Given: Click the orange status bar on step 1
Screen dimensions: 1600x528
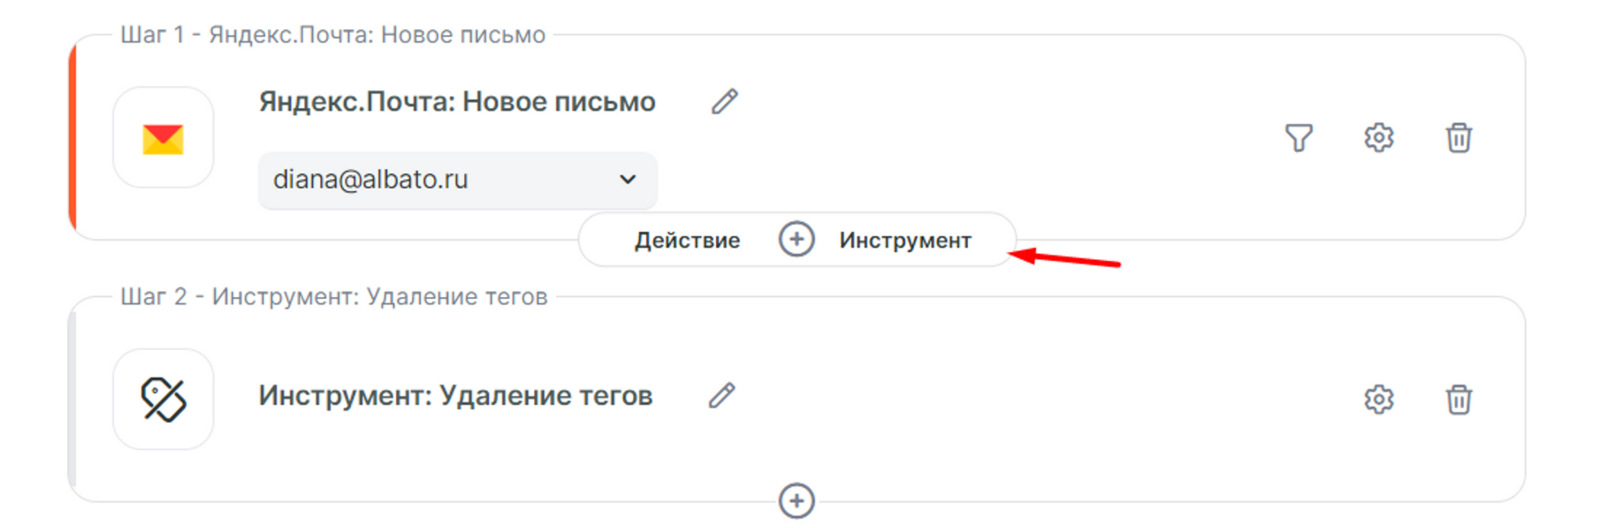Looking at the screenshot, I should (x=72, y=138).
